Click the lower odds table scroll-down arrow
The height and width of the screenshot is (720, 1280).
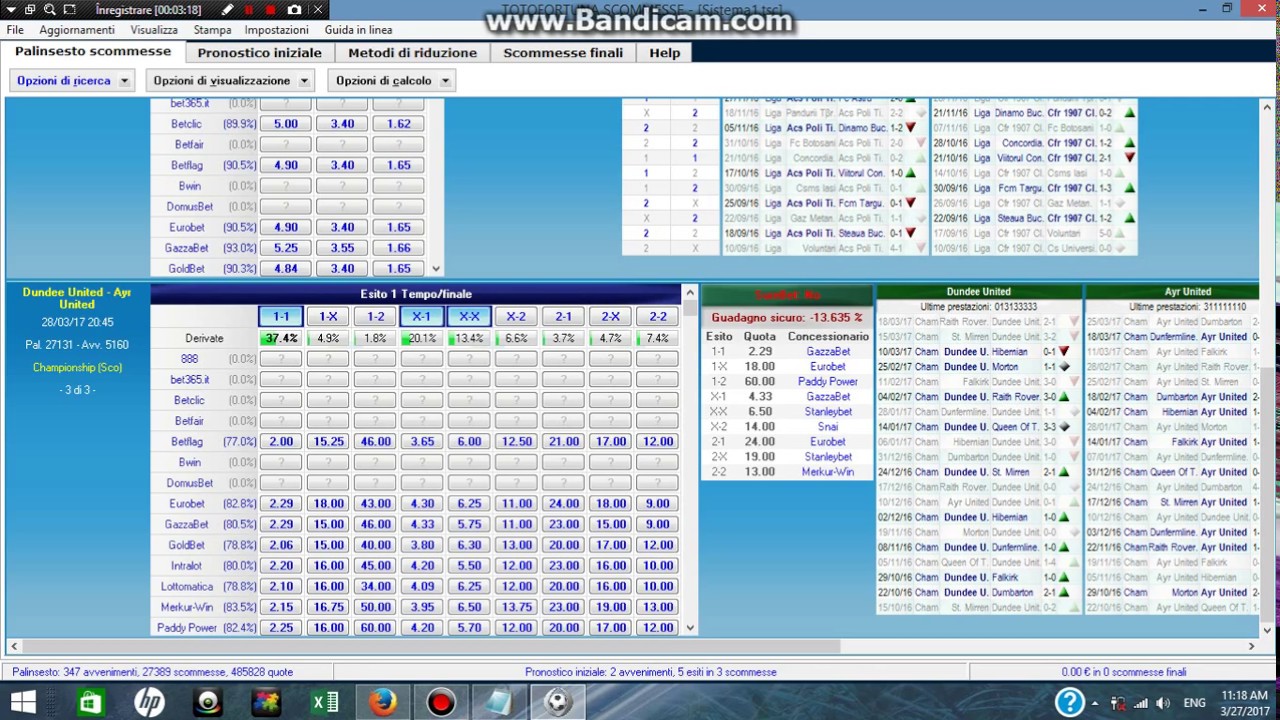[689, 627]
